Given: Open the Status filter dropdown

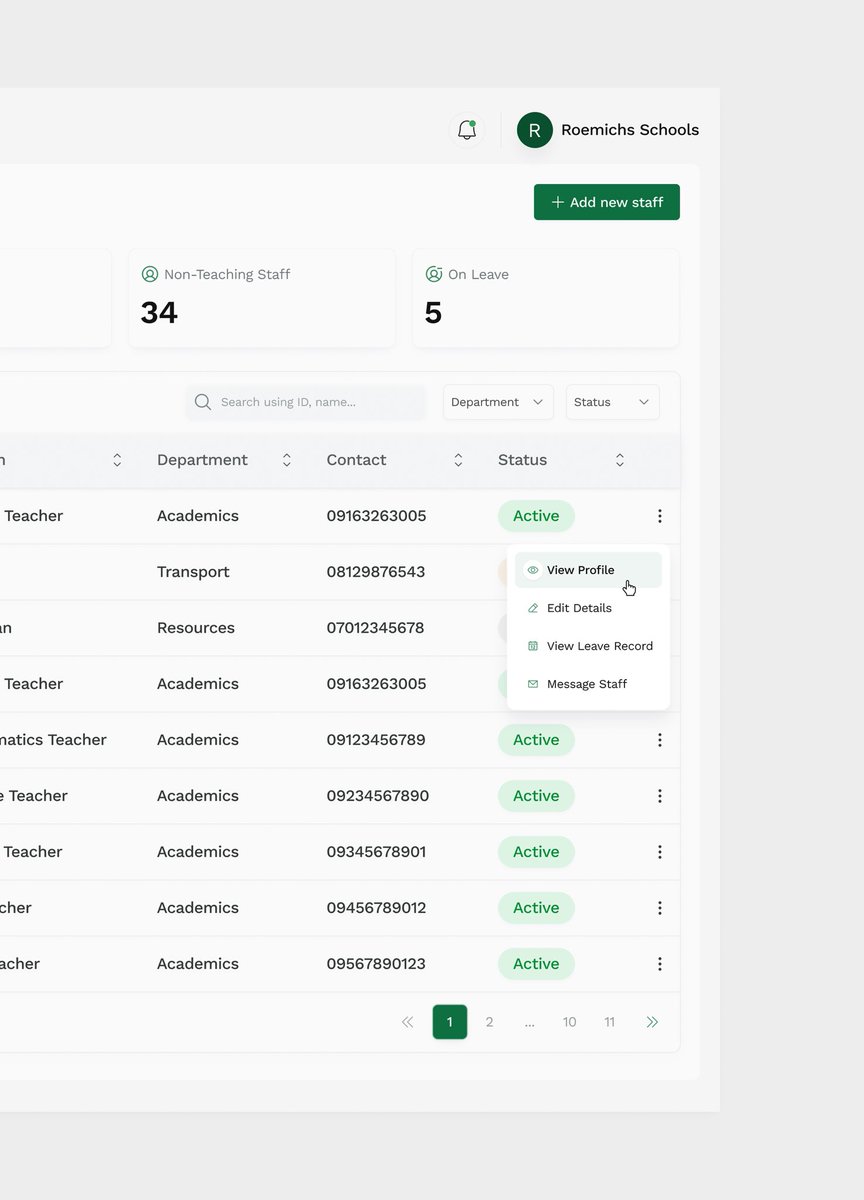Looking at the screenshot, I should click(613, 402).
